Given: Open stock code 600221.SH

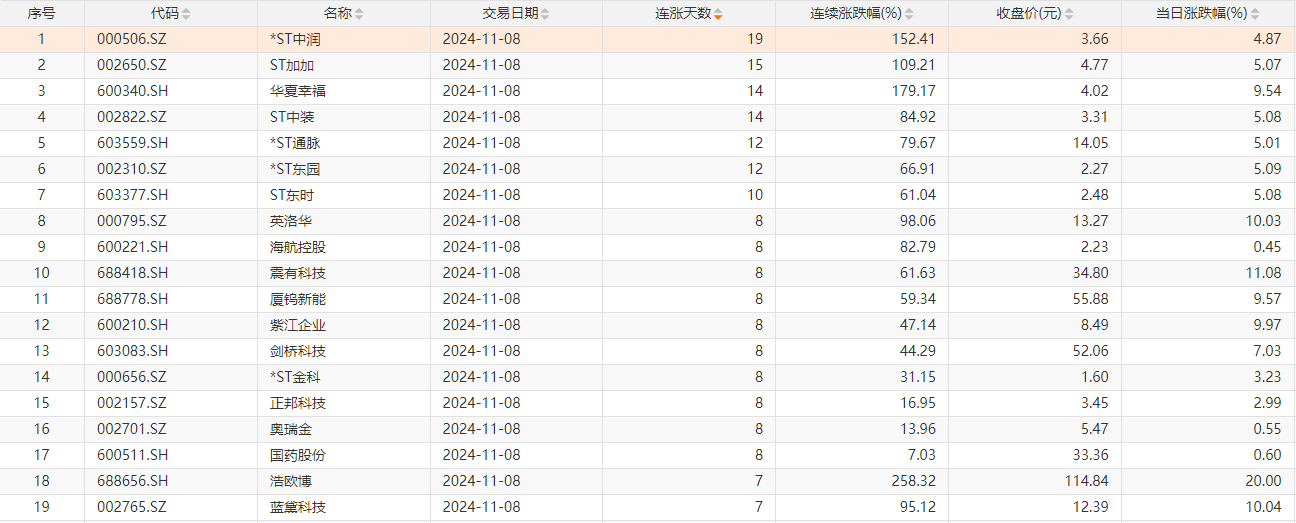Looking at the screenshot, I should pos(130,247).
